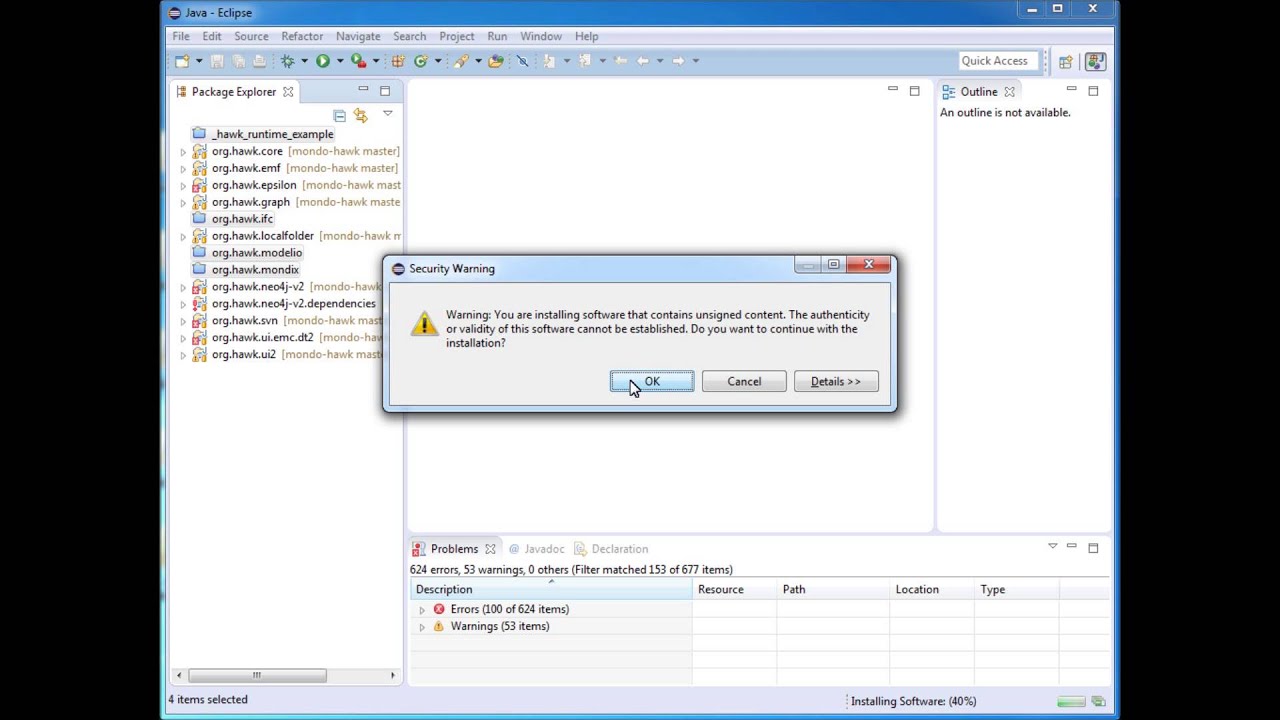
Task: Open the File menu
Action: click(x=181, y=36)
